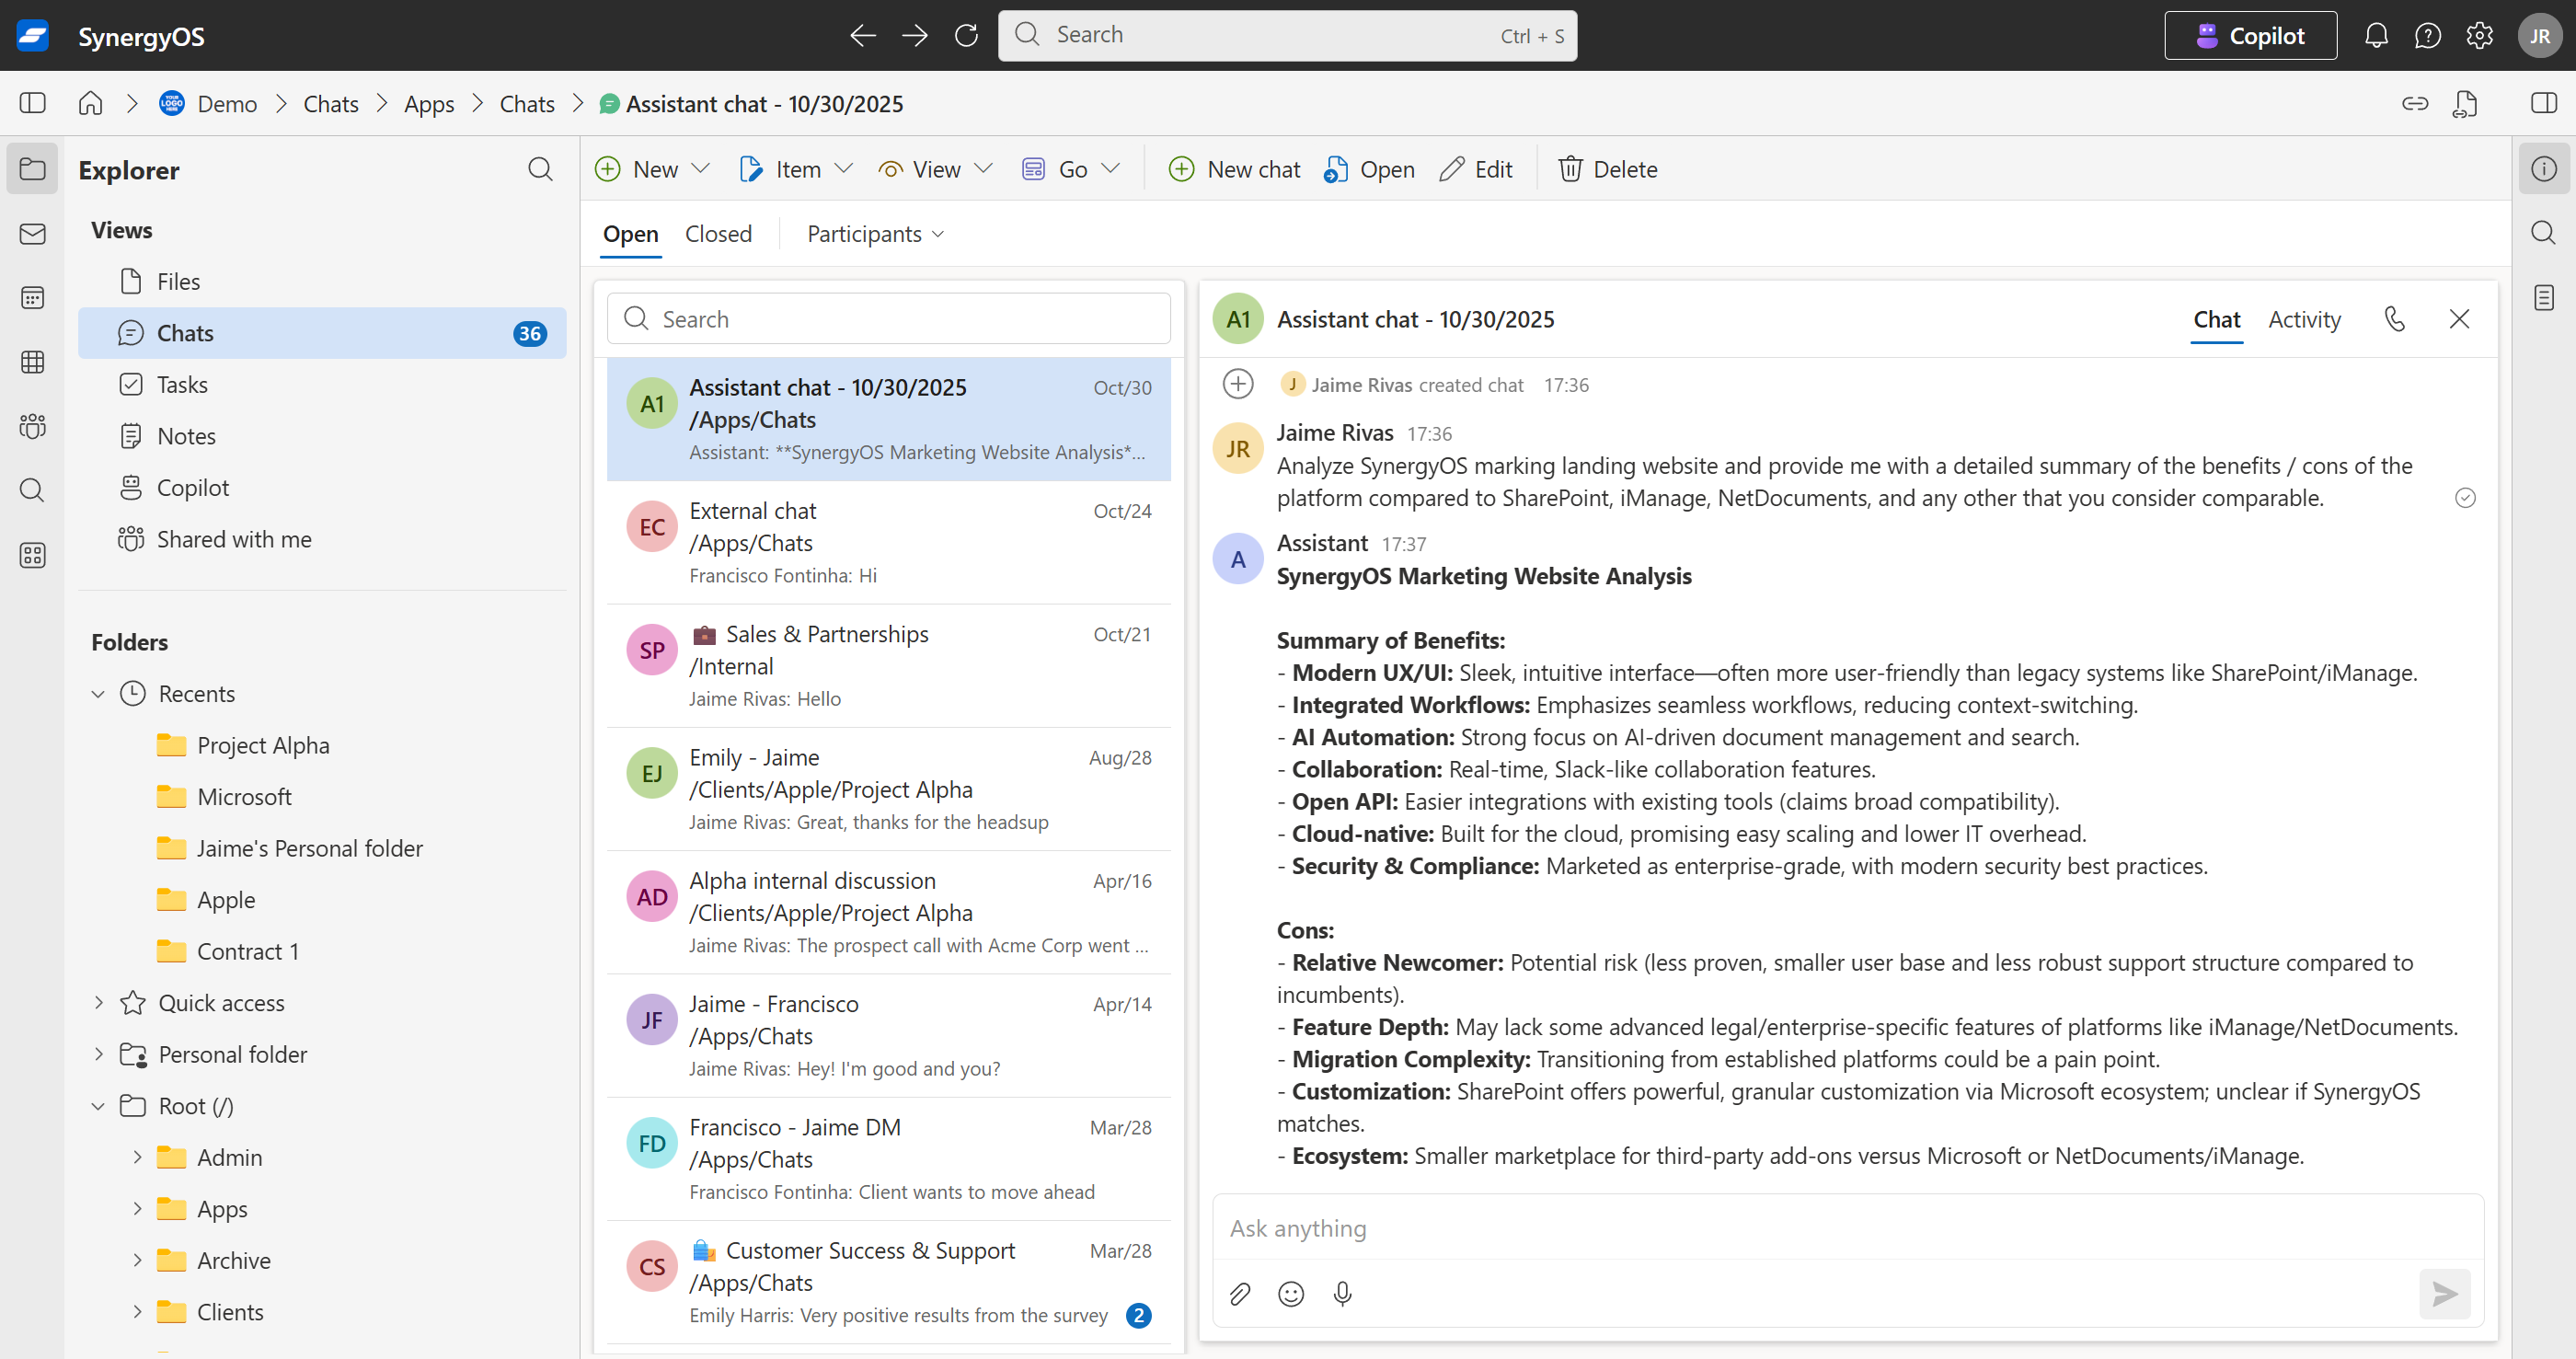Open the Sales & Partnerships chat
The image size is (2576, 1359).
click(x=888, y=665)
